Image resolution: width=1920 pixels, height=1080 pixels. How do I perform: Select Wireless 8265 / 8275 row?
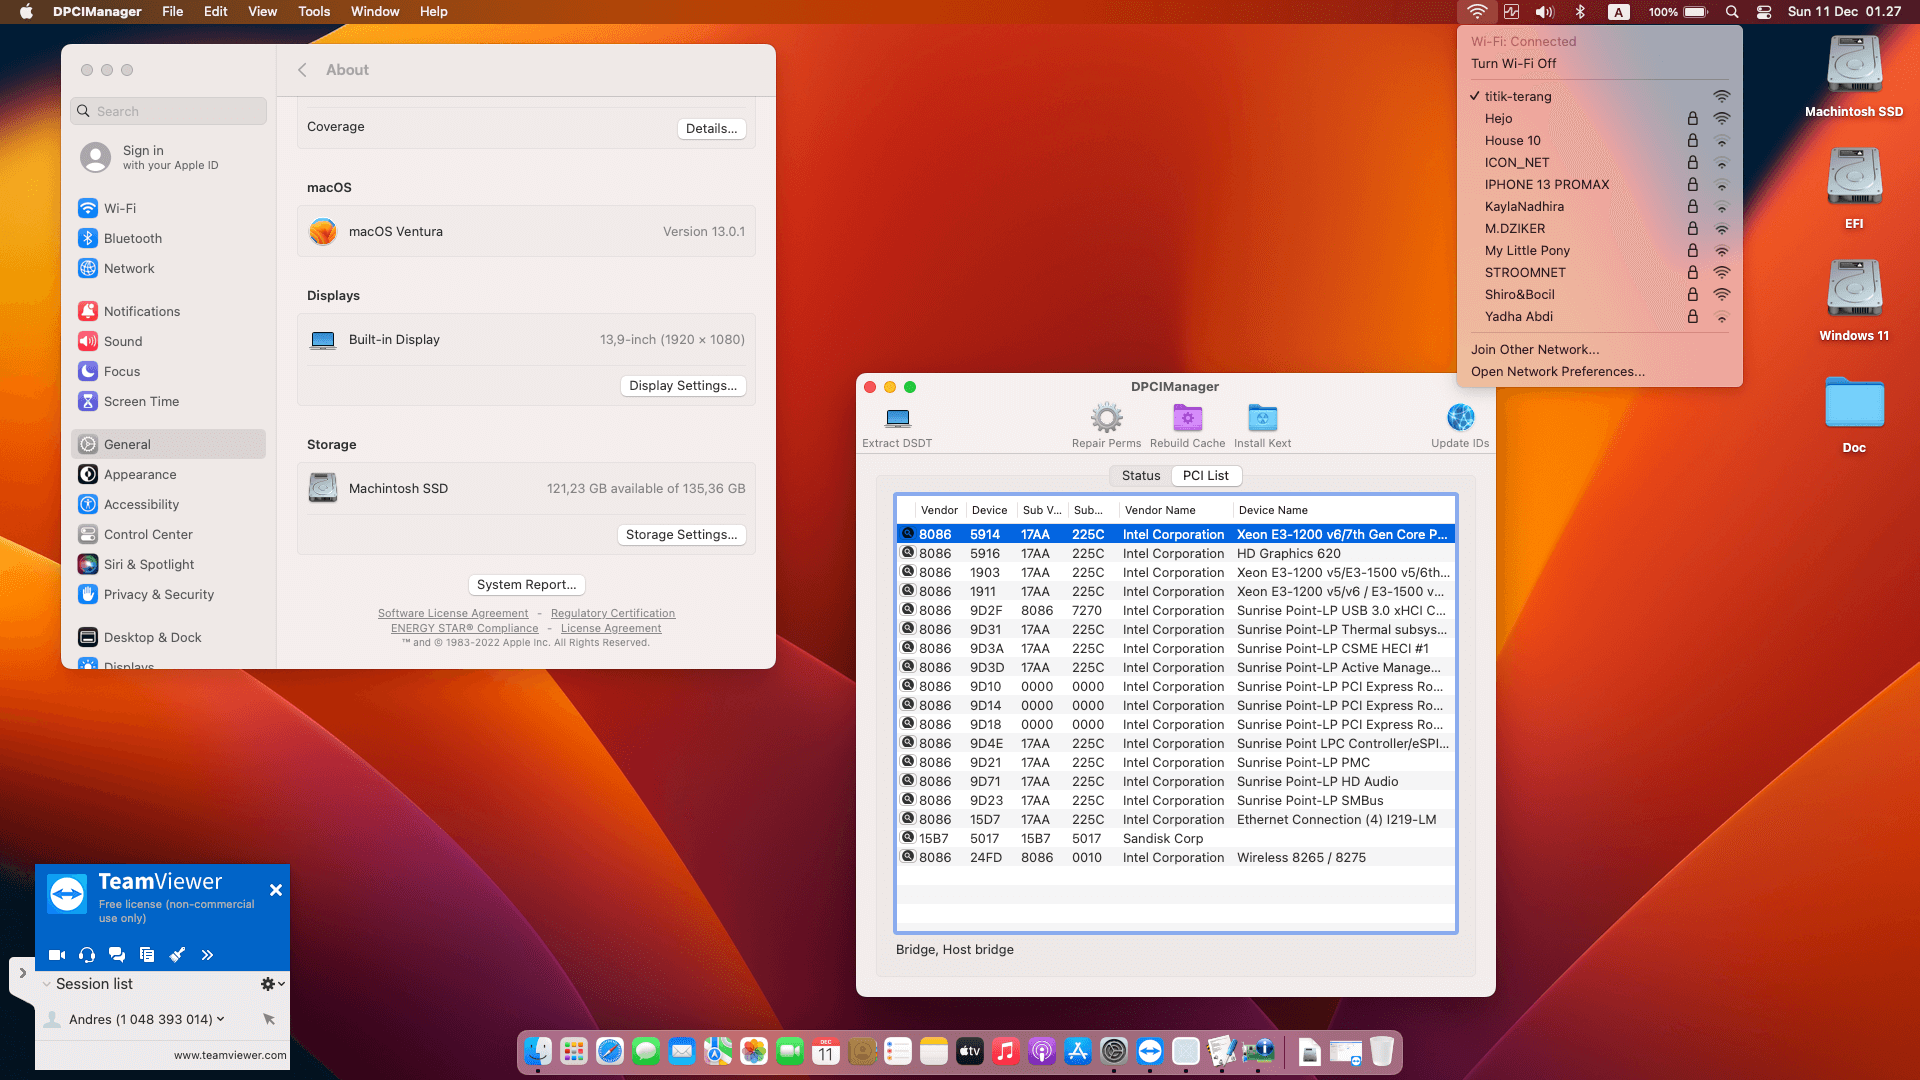tap(1176, 857)
